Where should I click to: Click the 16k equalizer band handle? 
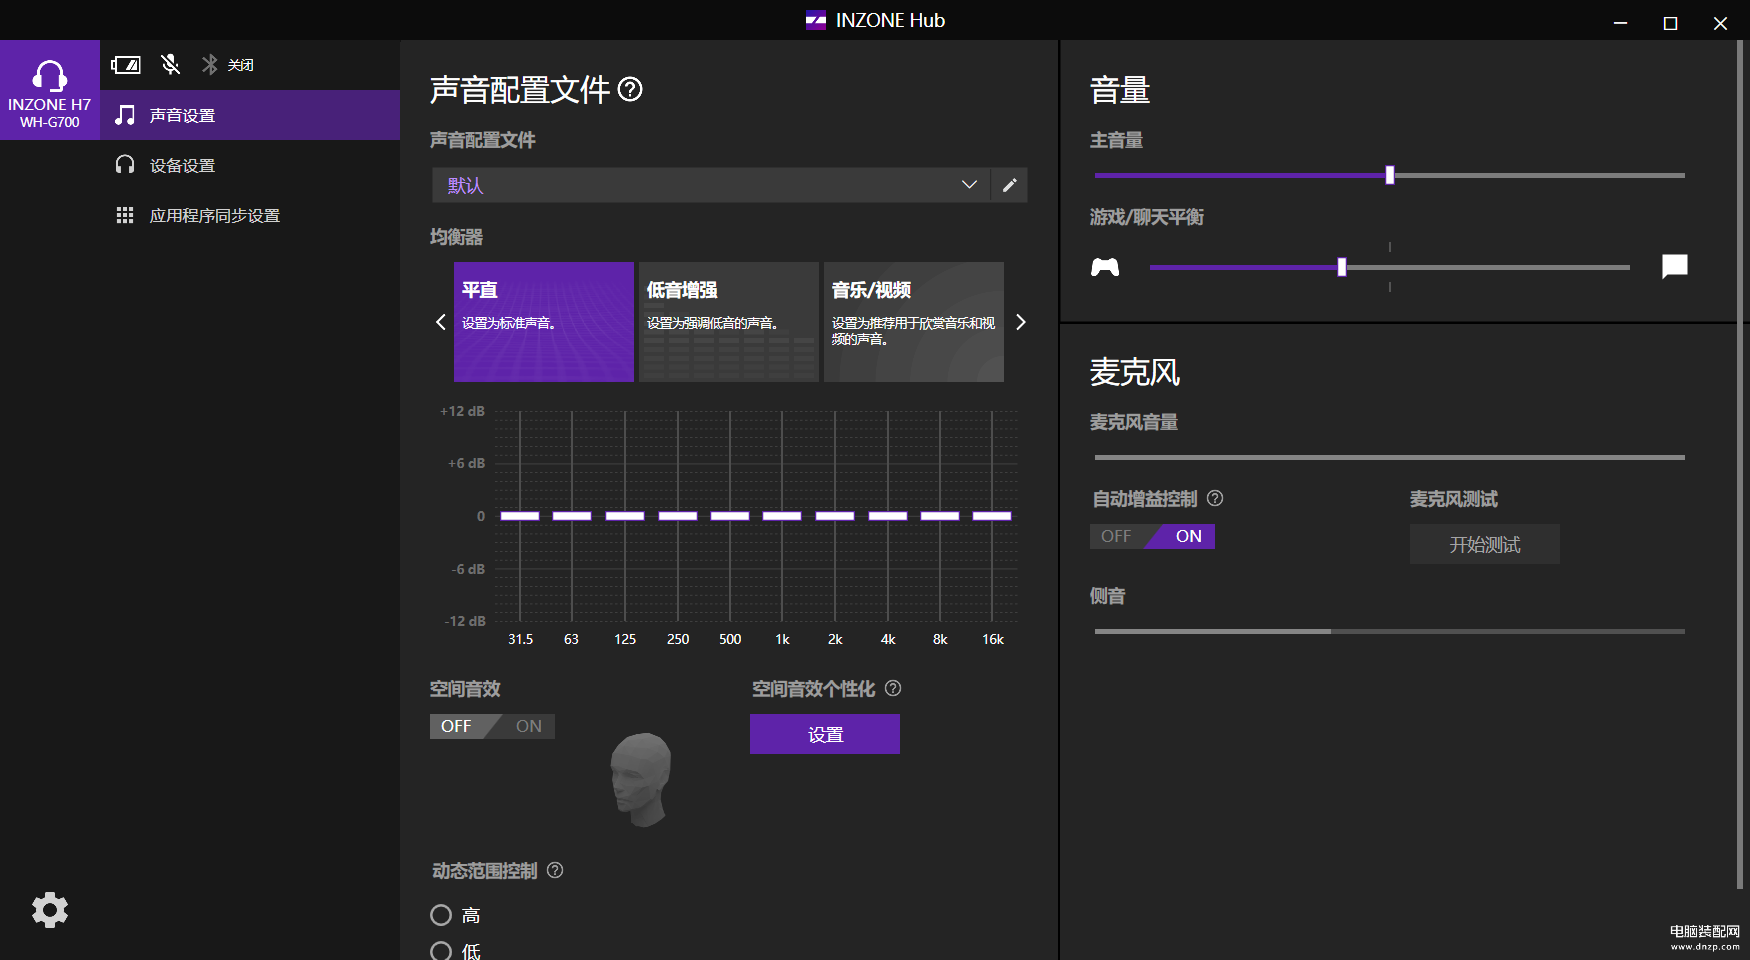pyautogui.click(x=992, y=516)
